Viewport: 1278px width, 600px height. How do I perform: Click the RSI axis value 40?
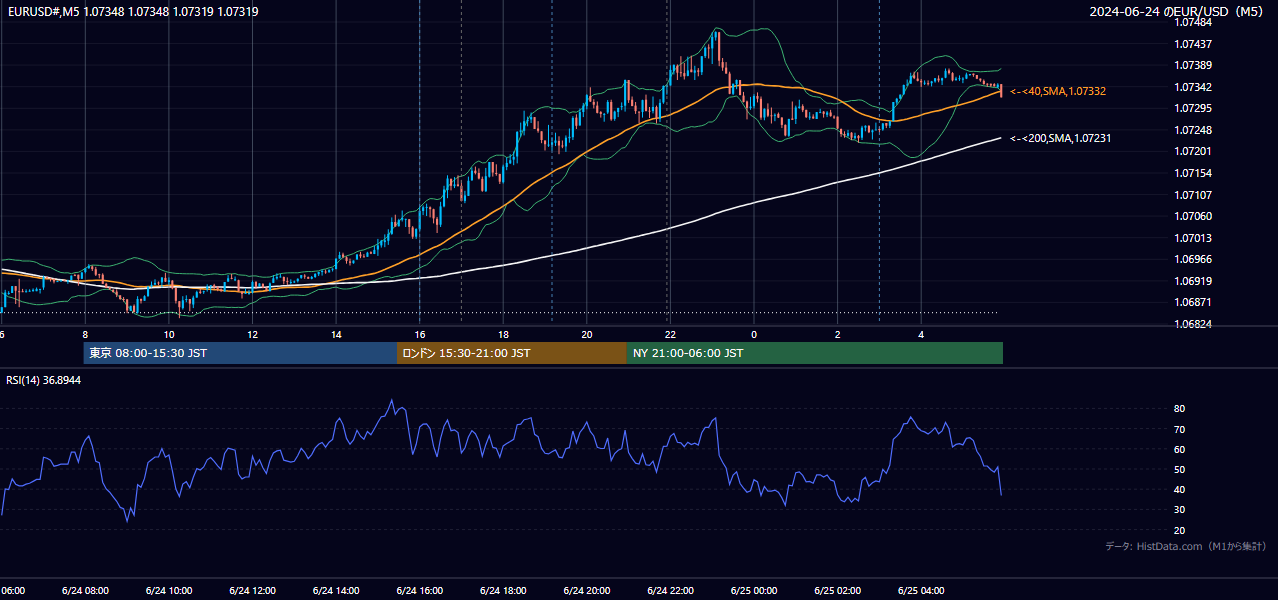click(1179, 489)
